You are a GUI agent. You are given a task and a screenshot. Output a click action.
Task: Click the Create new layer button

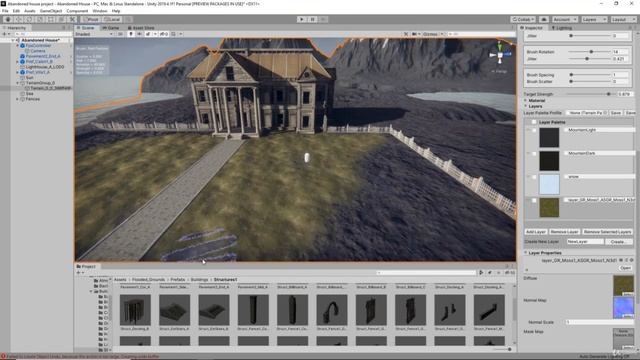(618, 242)
